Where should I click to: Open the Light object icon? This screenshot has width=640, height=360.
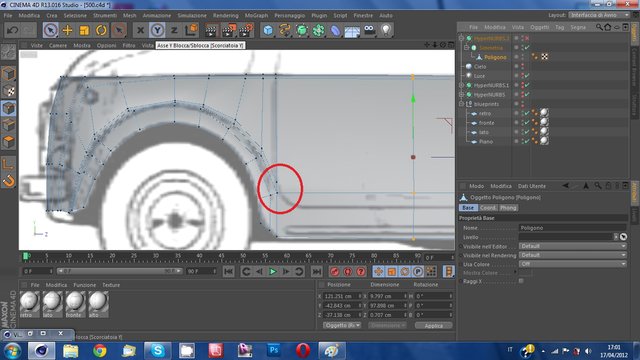click(386, 30)
